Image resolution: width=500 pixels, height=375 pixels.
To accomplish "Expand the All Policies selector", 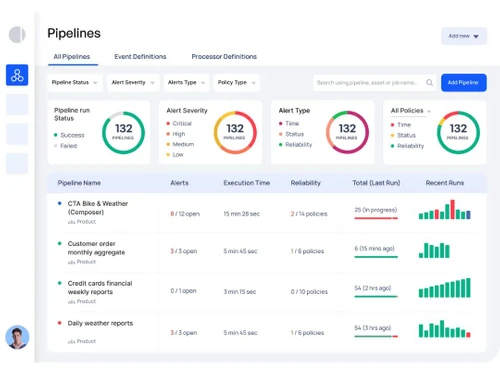I will point(411,111).
